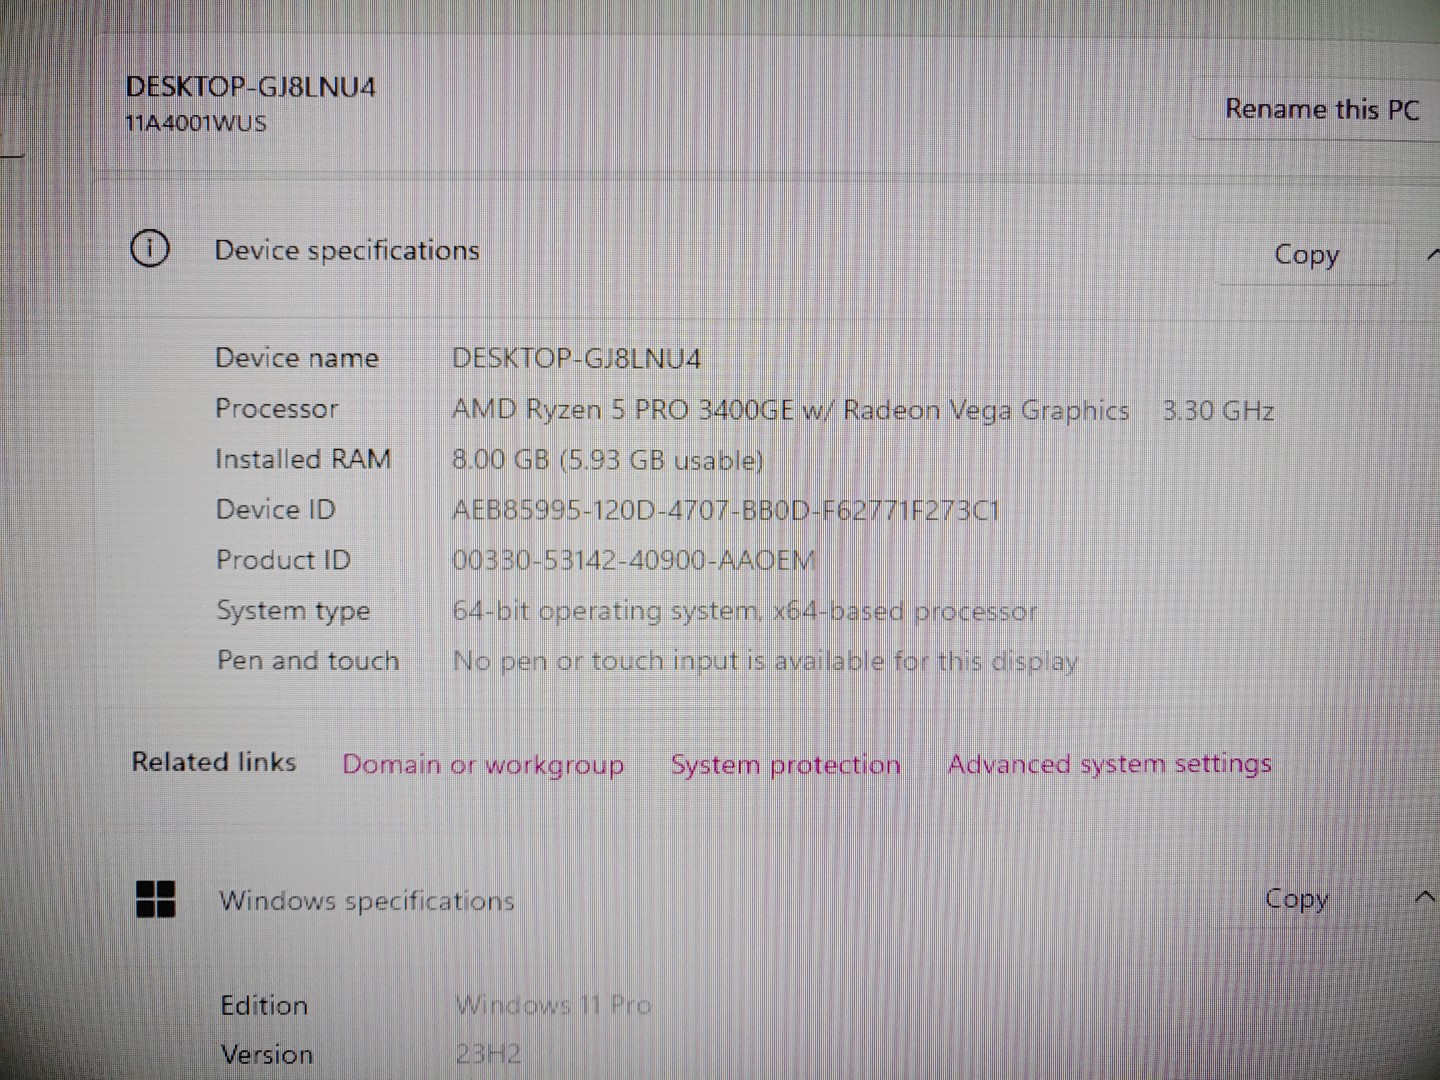Viewport: 1440px width, 1080px height.
Task: Select the Pen and touch value text
Action: click(x=765, y=661)
